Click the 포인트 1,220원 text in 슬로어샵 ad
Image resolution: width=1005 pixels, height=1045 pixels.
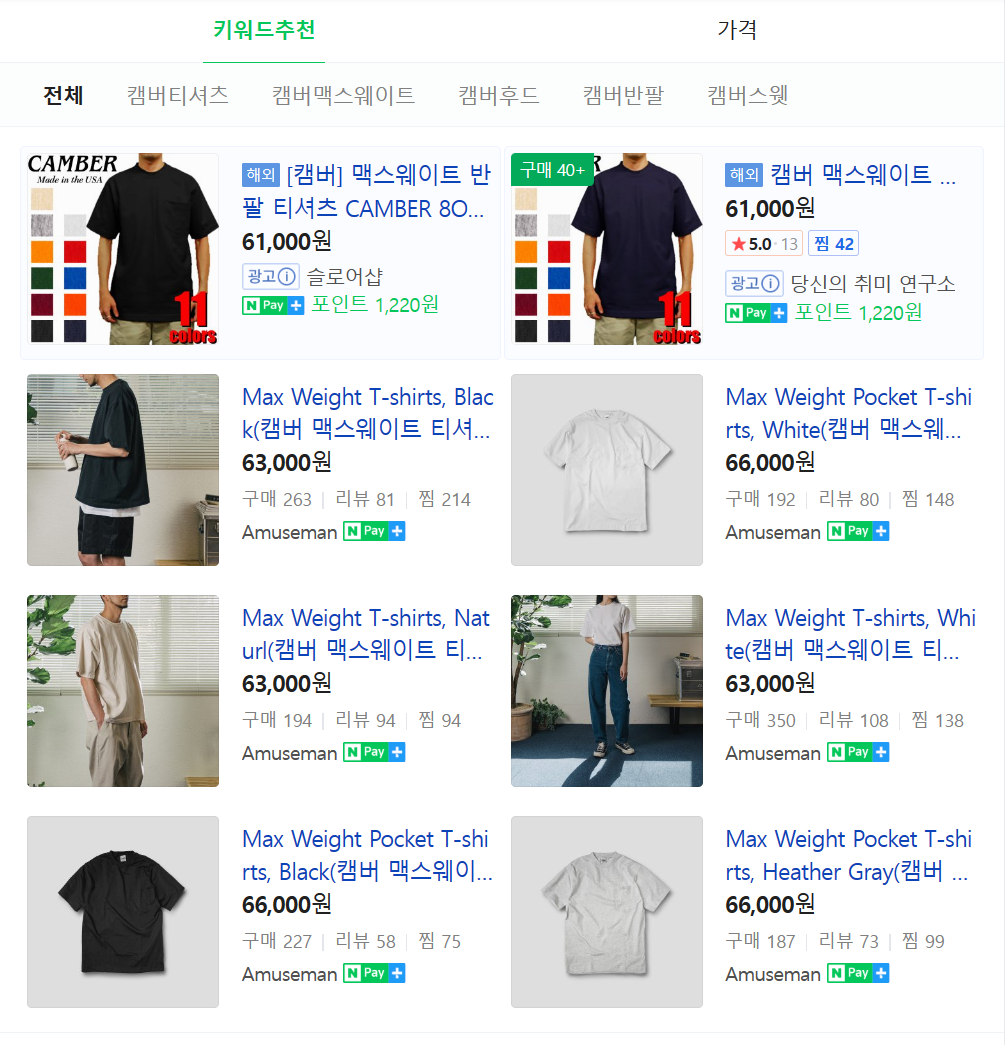(x=375, y=305)
